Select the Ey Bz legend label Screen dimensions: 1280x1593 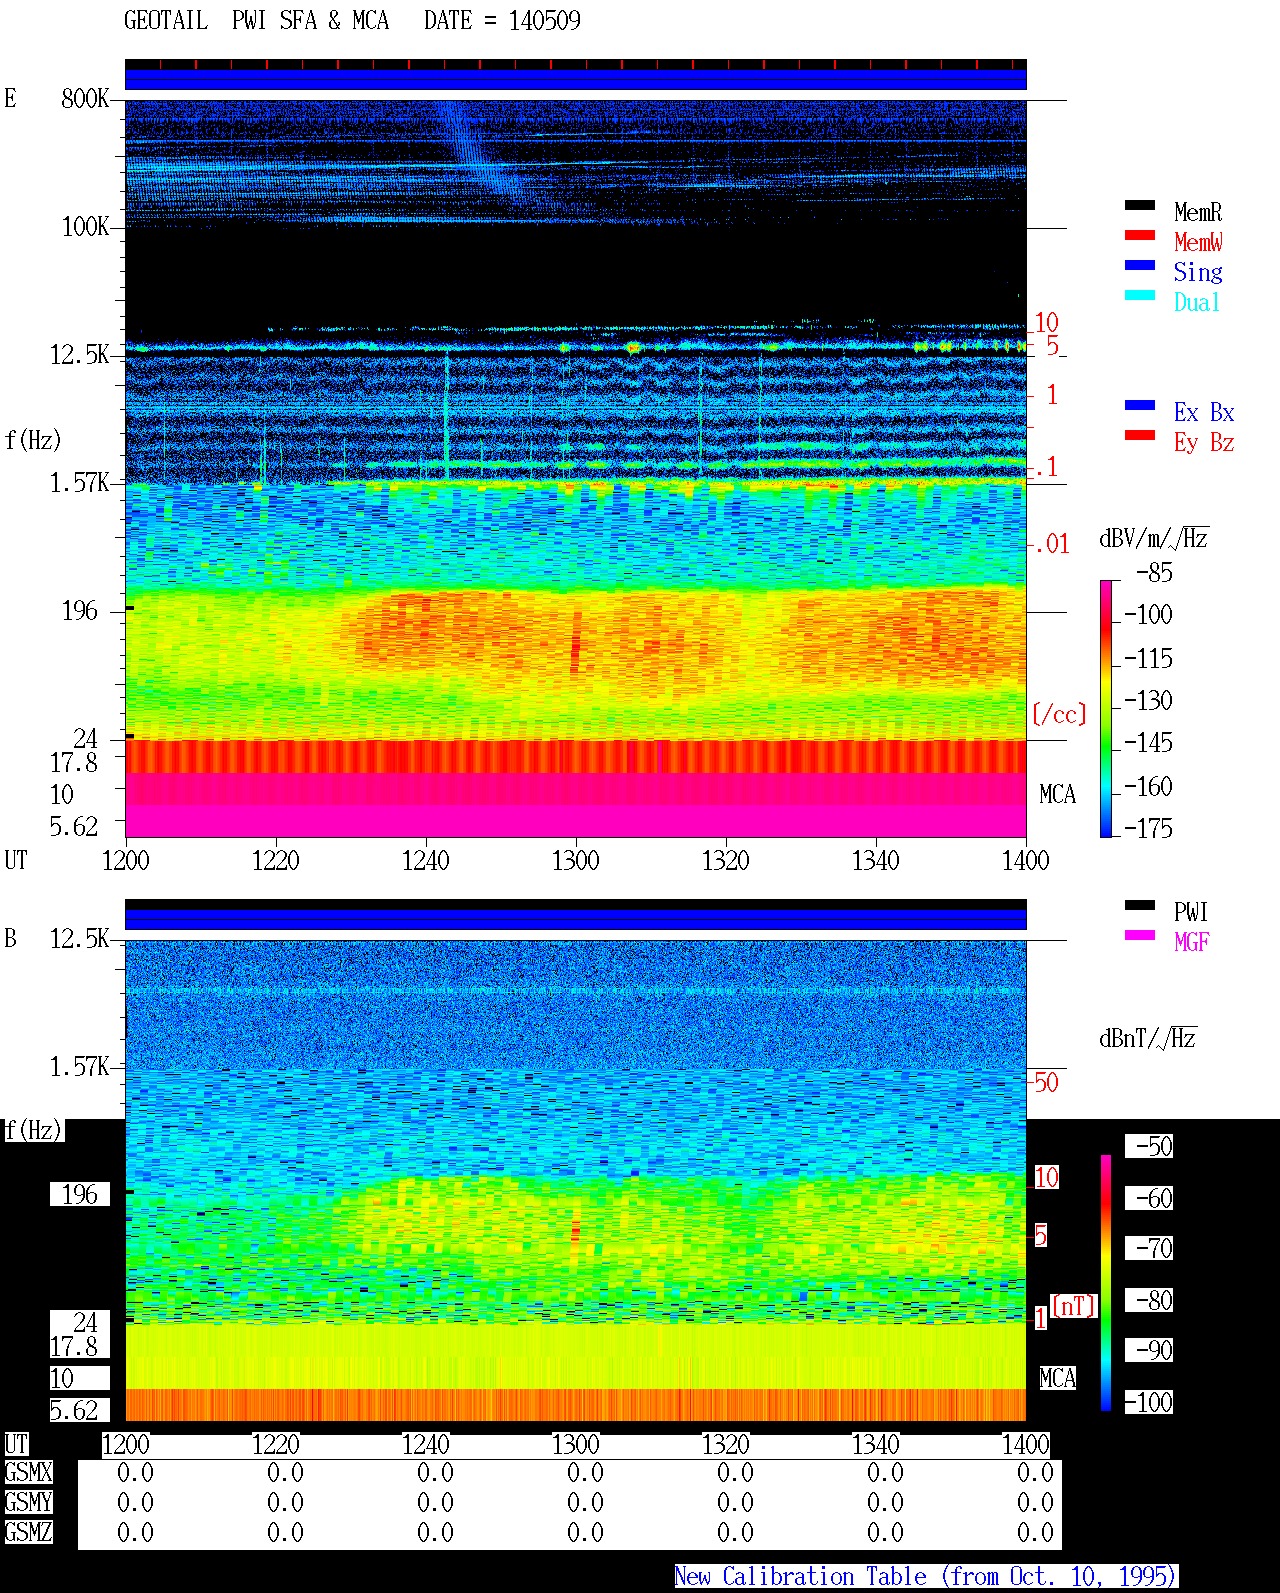coord(1204,442)
